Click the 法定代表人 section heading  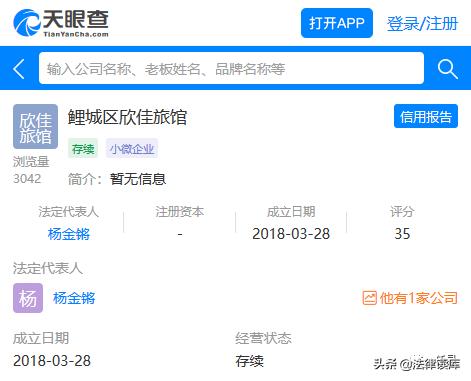click(48, 268)
